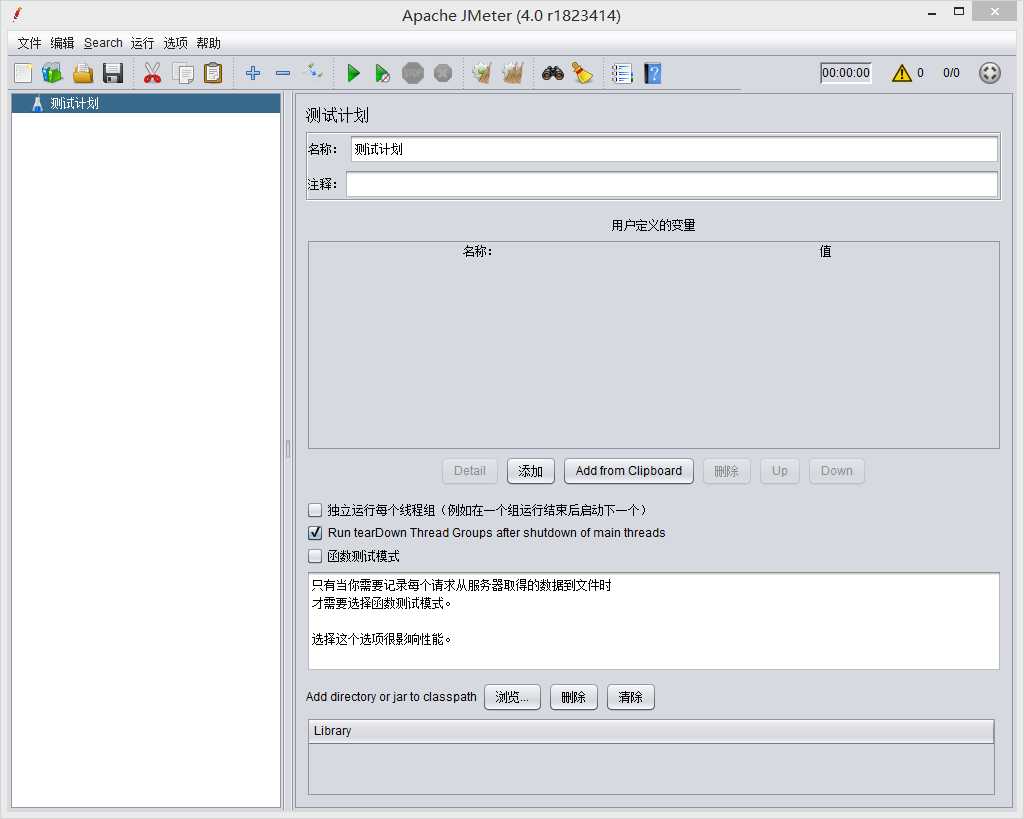
Task: Click the Detail button
Action: (470, 471)
